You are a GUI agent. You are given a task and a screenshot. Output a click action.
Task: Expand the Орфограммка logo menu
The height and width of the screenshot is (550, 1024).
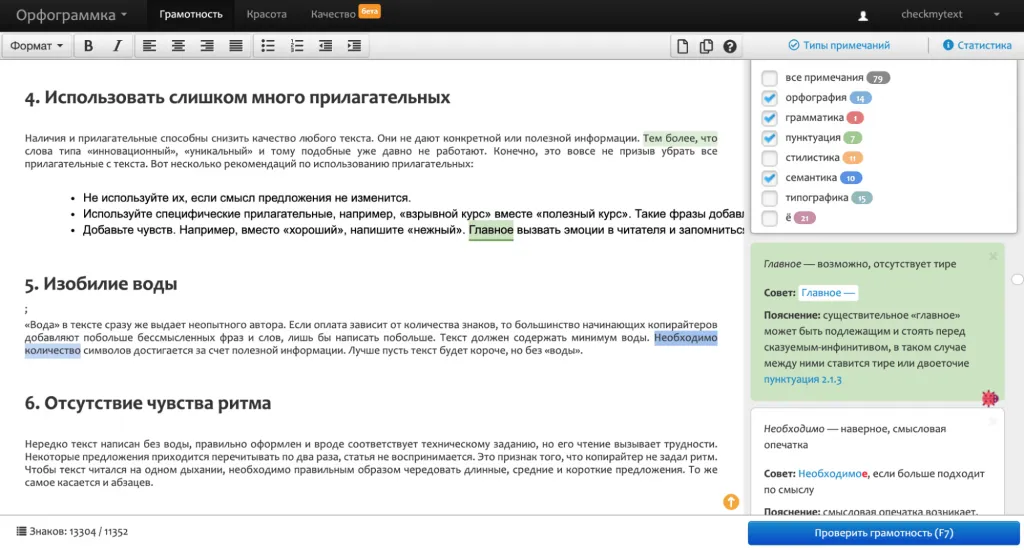72,15
